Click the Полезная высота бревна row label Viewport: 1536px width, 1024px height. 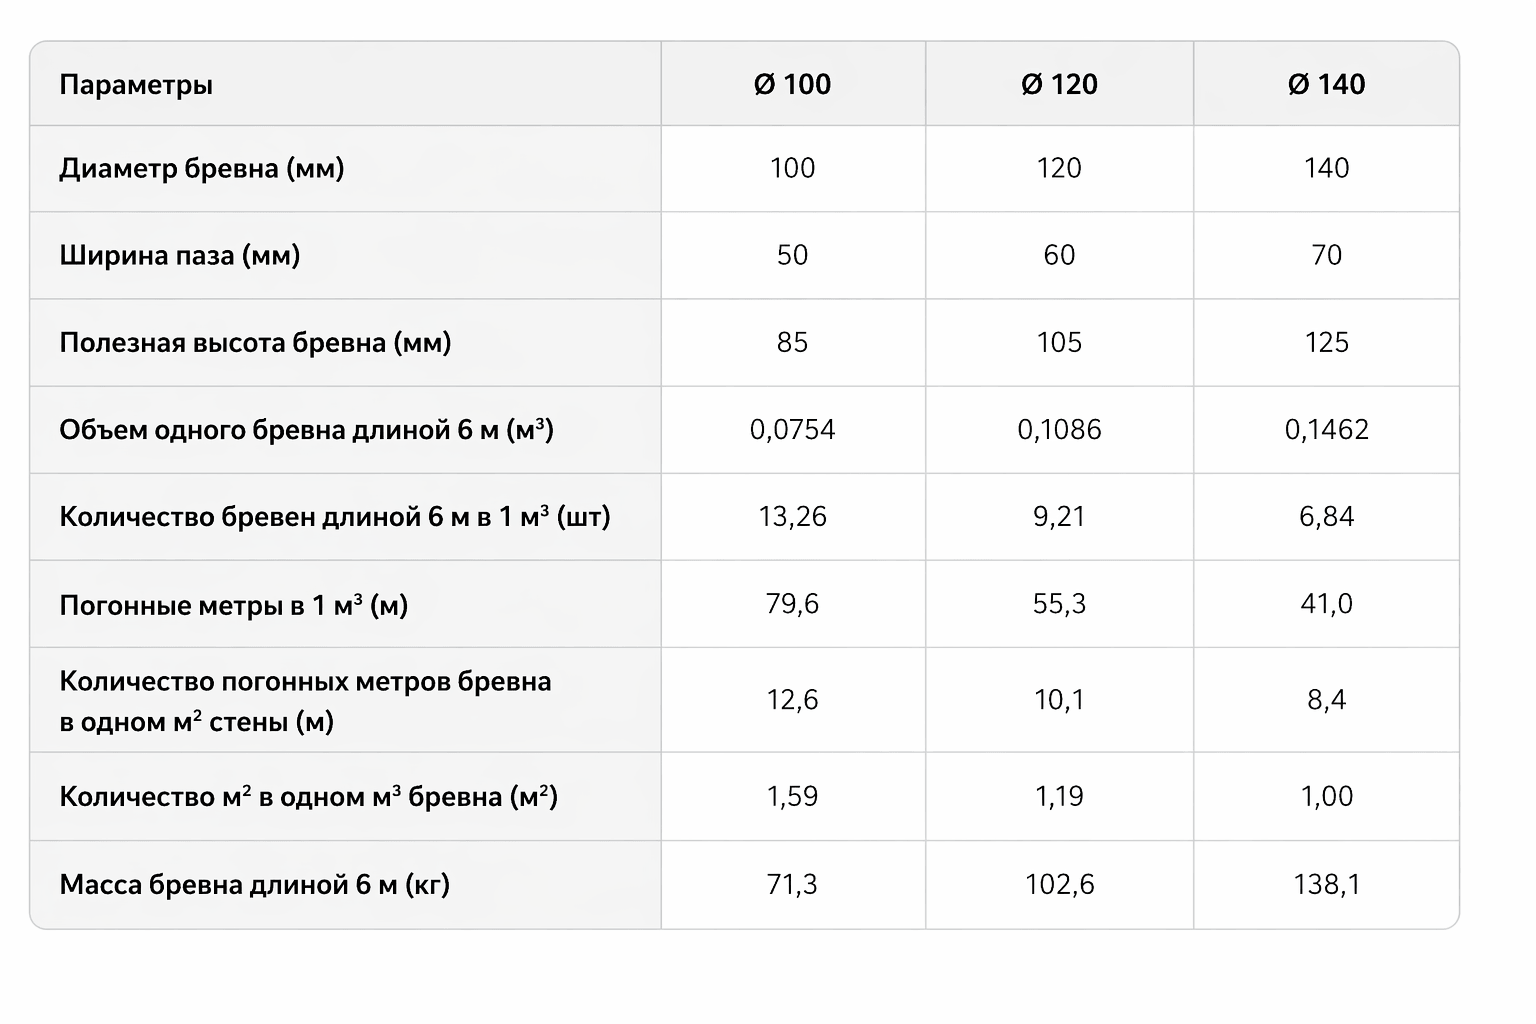[x=255, y=343]
